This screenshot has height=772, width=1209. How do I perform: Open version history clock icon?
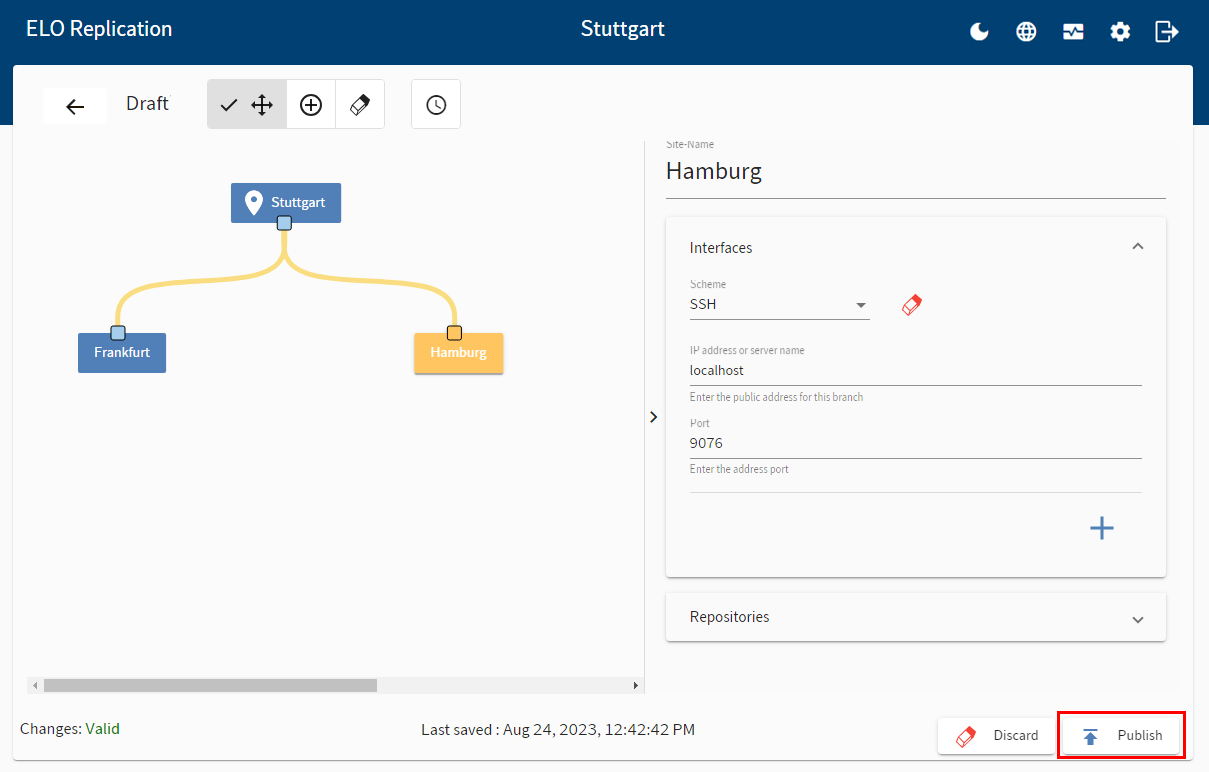436,105
